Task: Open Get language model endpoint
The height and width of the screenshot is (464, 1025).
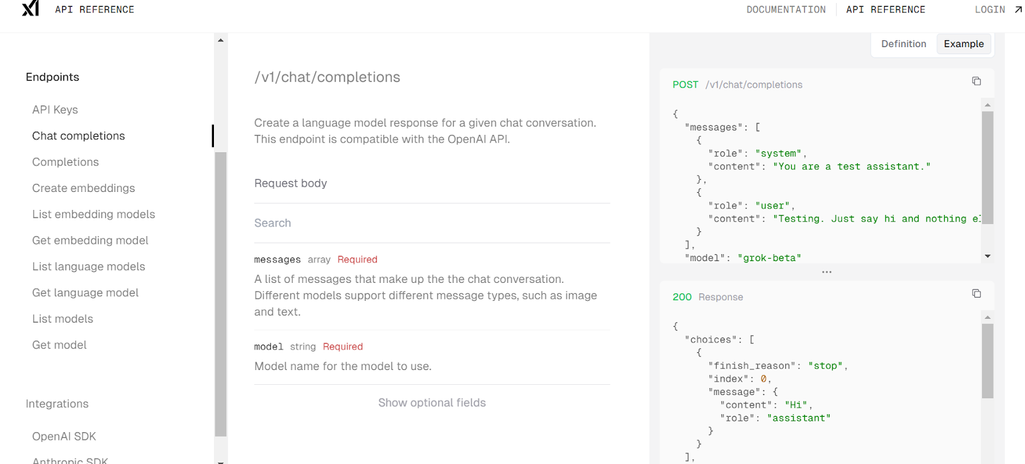Action: (x=85, y=293)
